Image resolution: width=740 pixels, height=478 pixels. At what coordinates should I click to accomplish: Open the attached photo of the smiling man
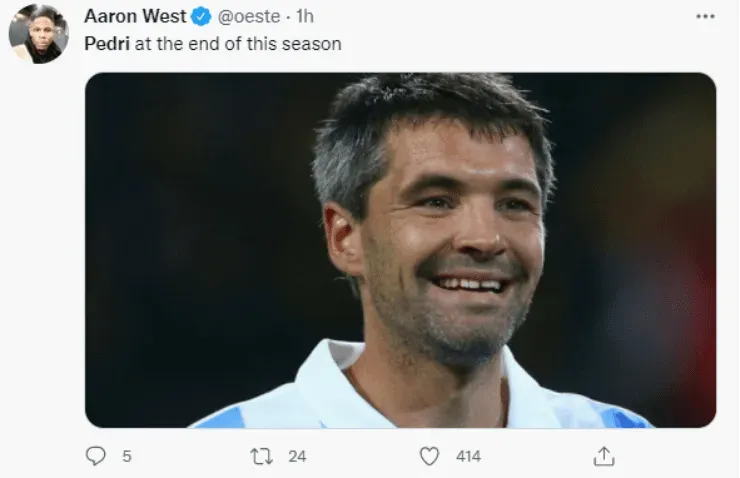coord(400,250)
